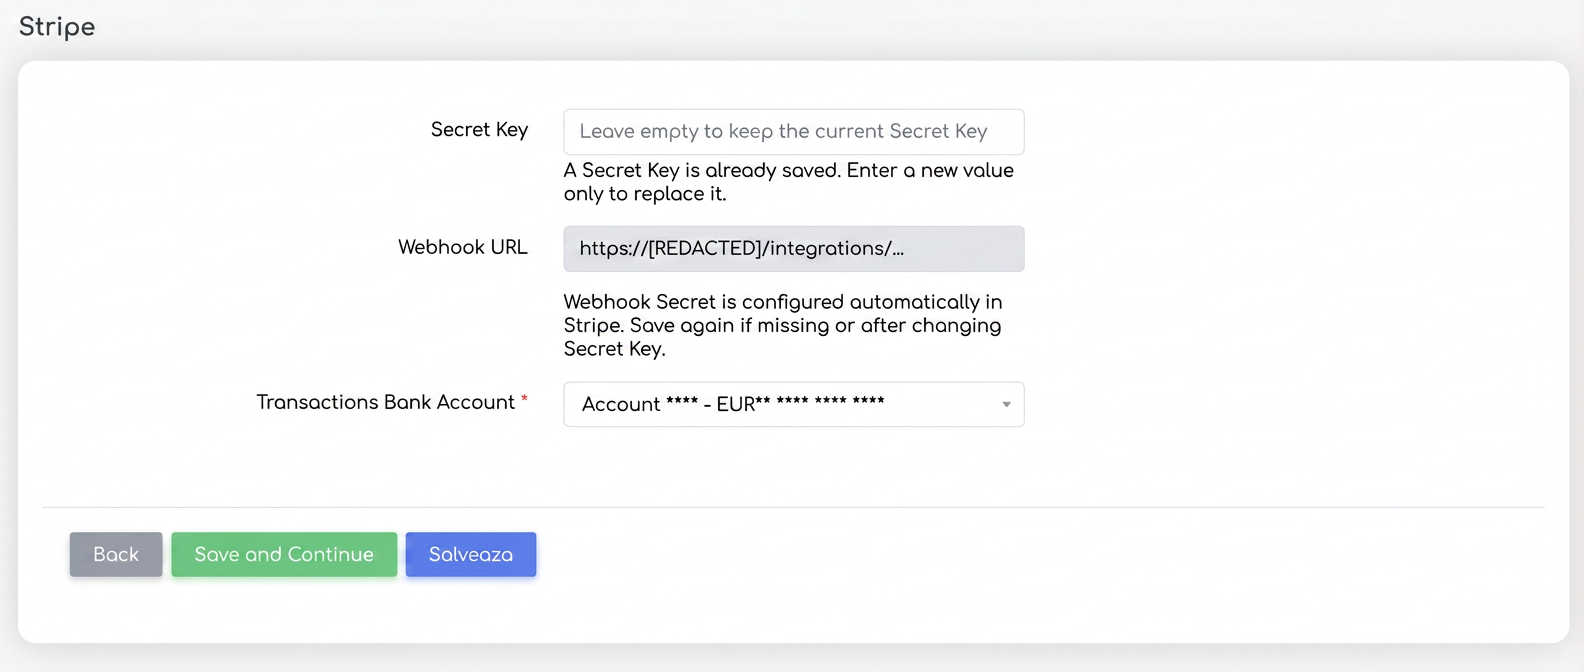Click the 'Save again if missing' help line
Screen dimensions: 1584x672
(782, 325)
